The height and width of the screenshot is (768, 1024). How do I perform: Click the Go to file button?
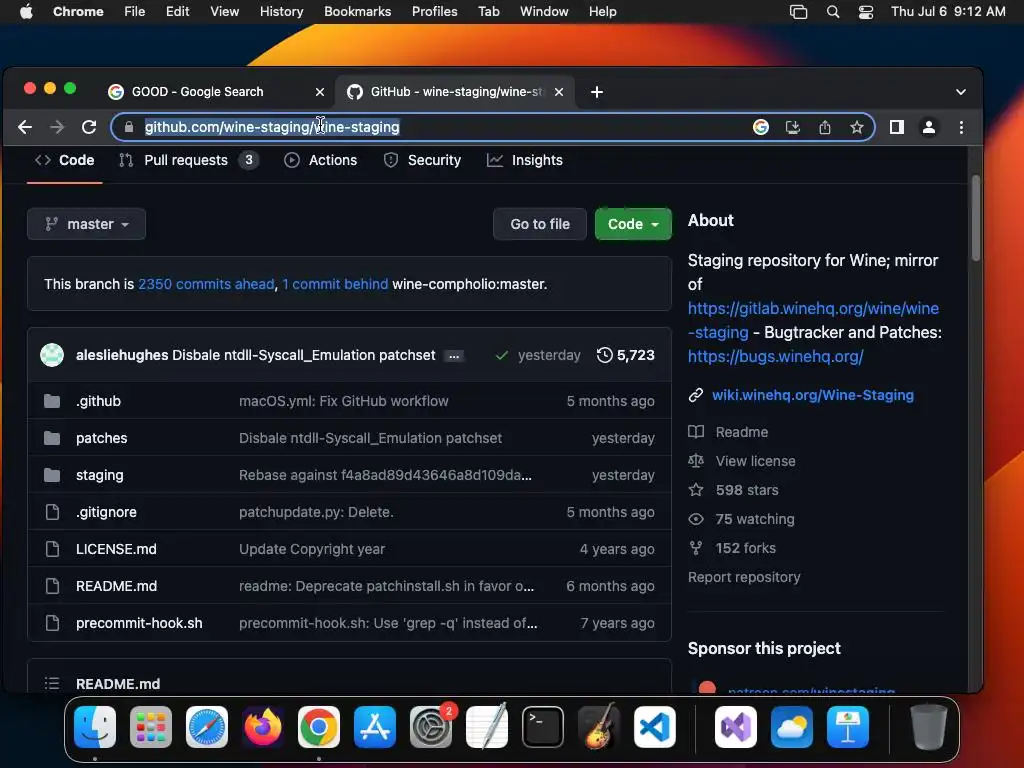[x=540, y=224]
